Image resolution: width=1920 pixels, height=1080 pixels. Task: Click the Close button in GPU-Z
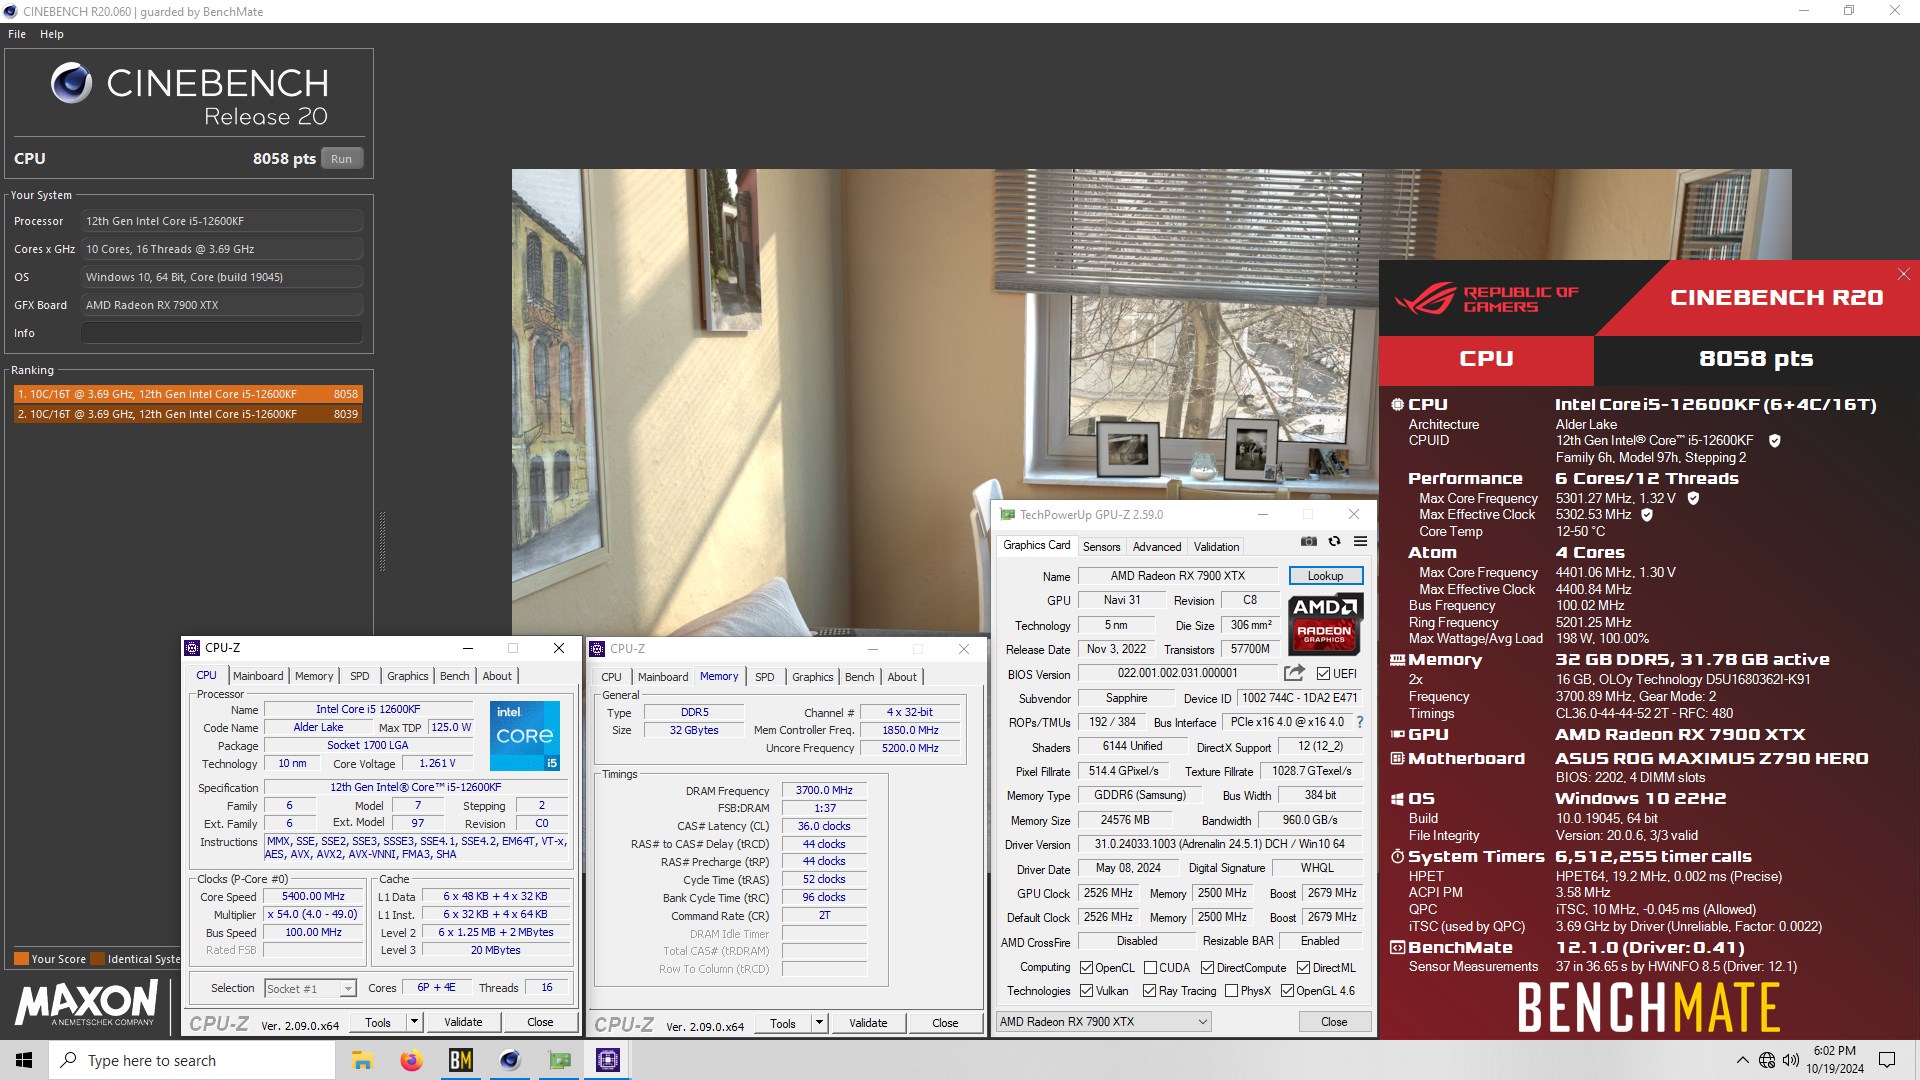tap(1334, 1022)
